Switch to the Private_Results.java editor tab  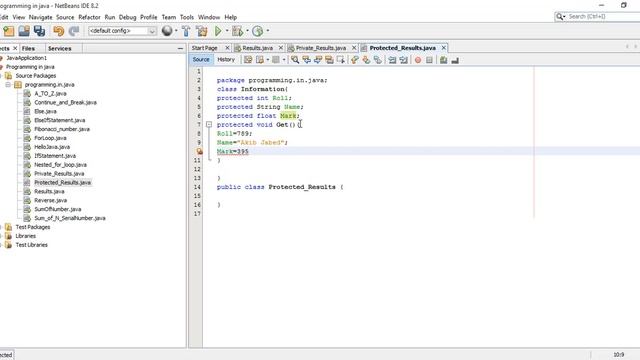click(x=321, y=48)
